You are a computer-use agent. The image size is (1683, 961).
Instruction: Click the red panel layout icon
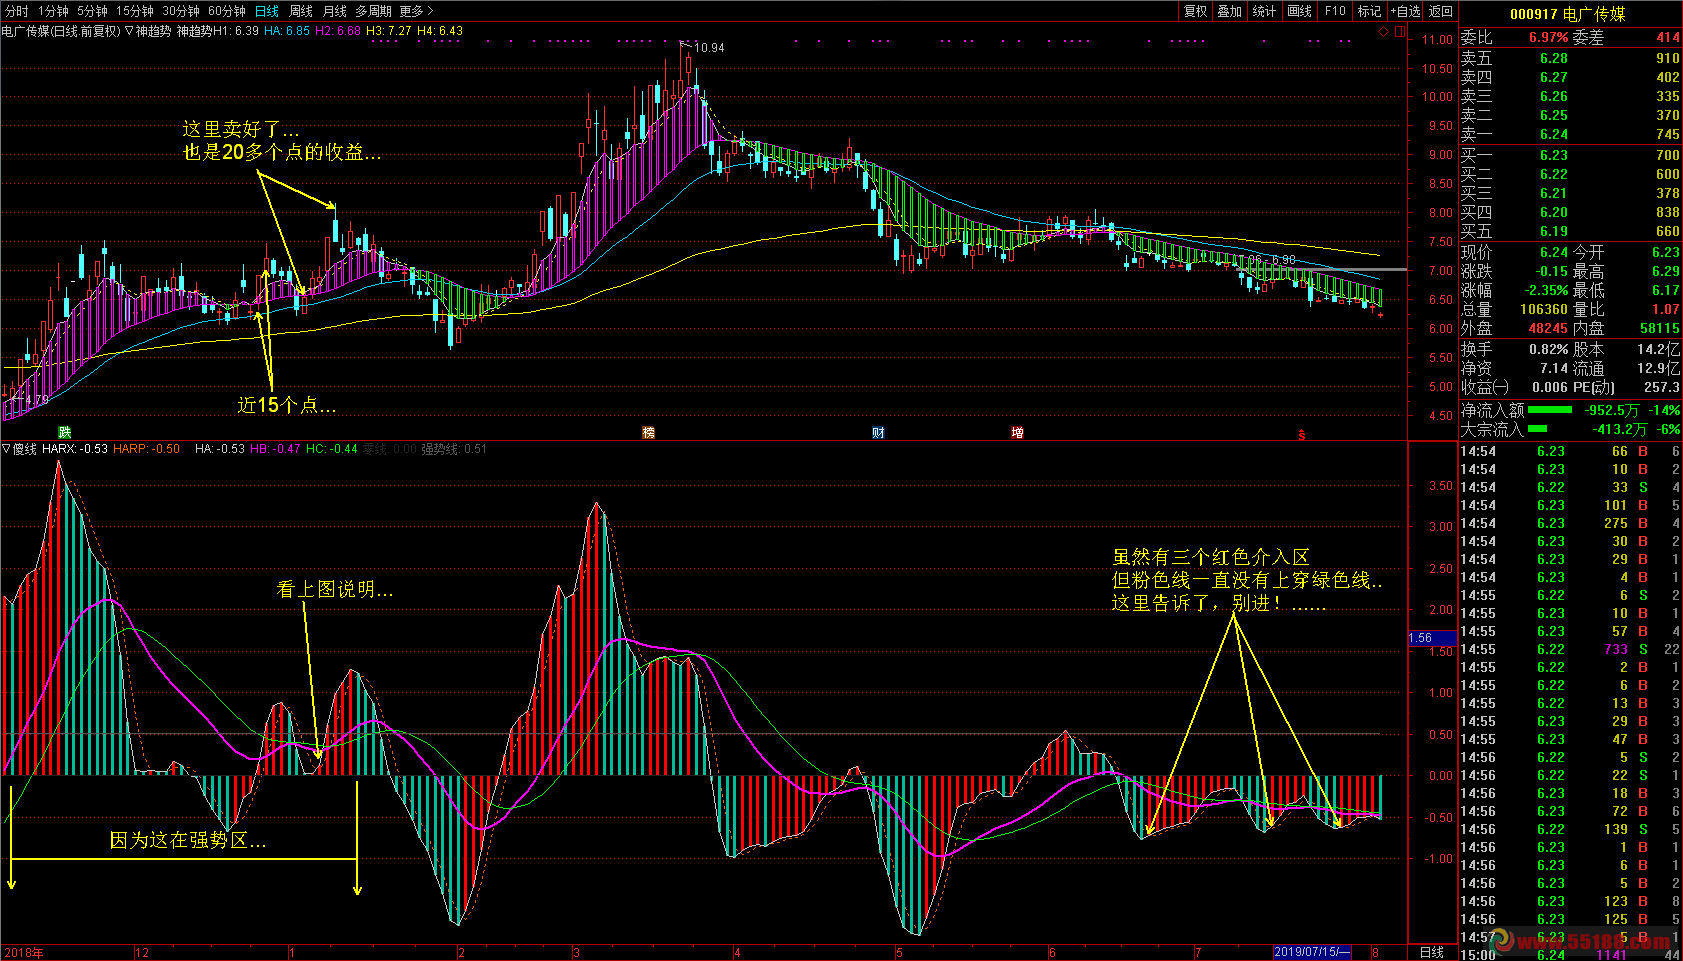click(x=1400, y=31)
